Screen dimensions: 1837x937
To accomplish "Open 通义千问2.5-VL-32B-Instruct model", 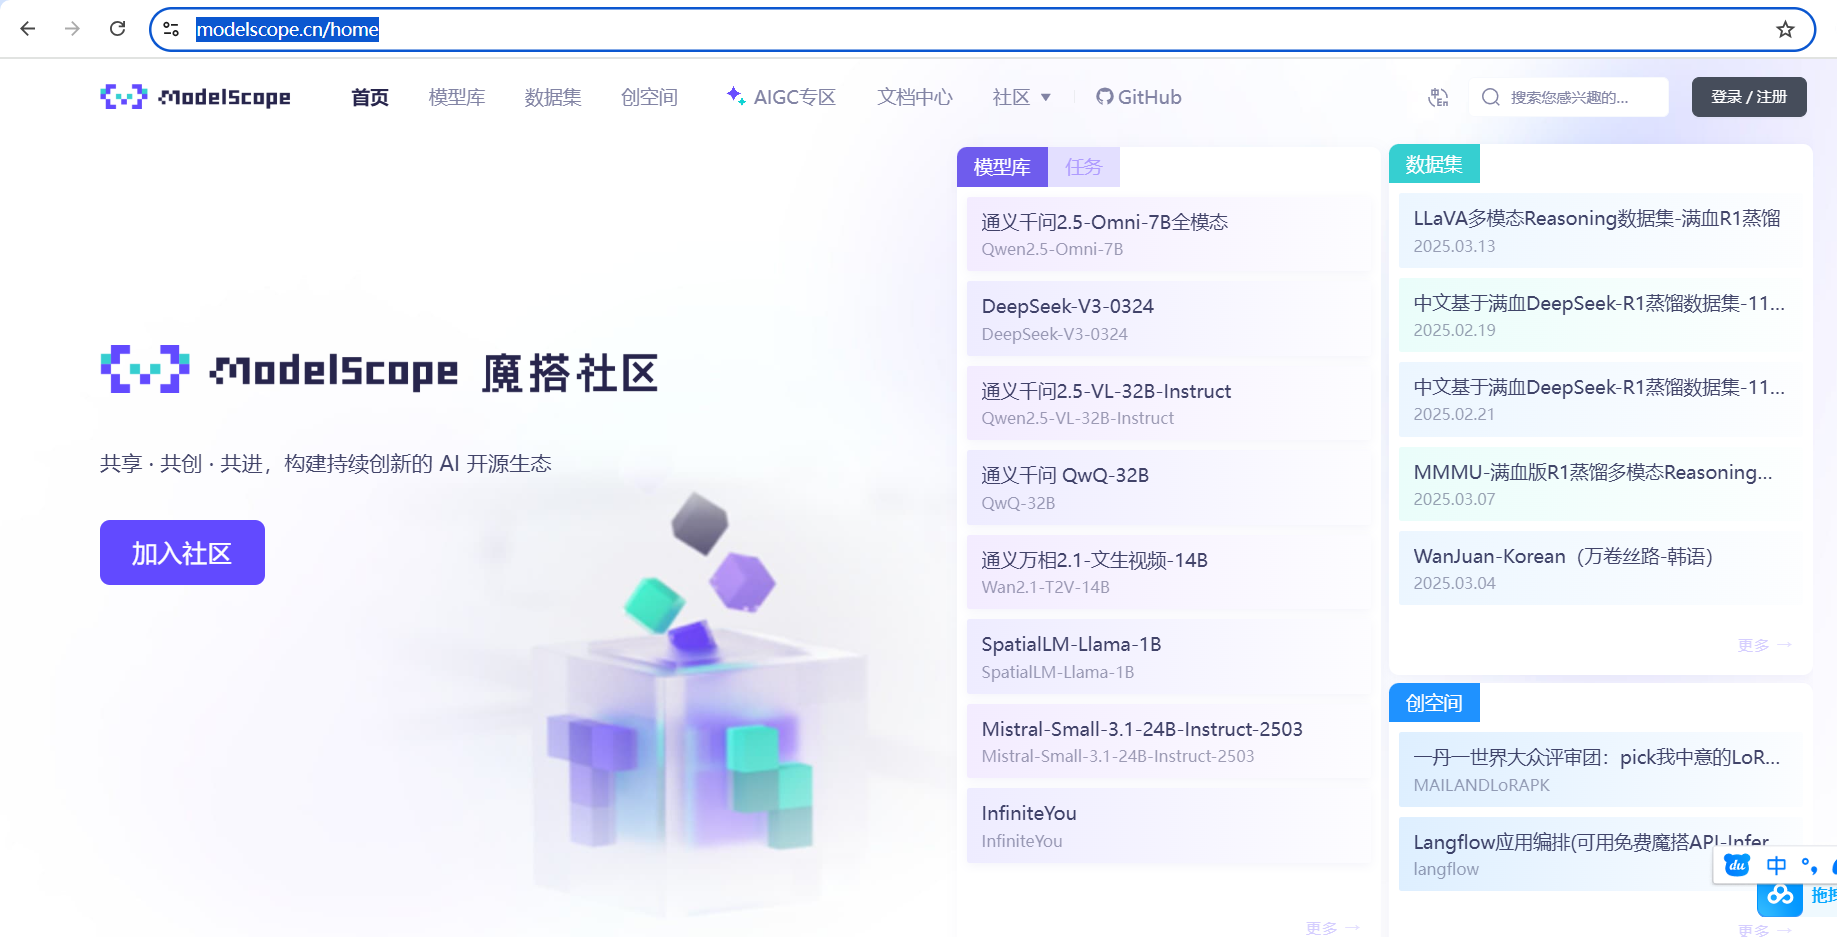I will click(x=1168, y=403).
